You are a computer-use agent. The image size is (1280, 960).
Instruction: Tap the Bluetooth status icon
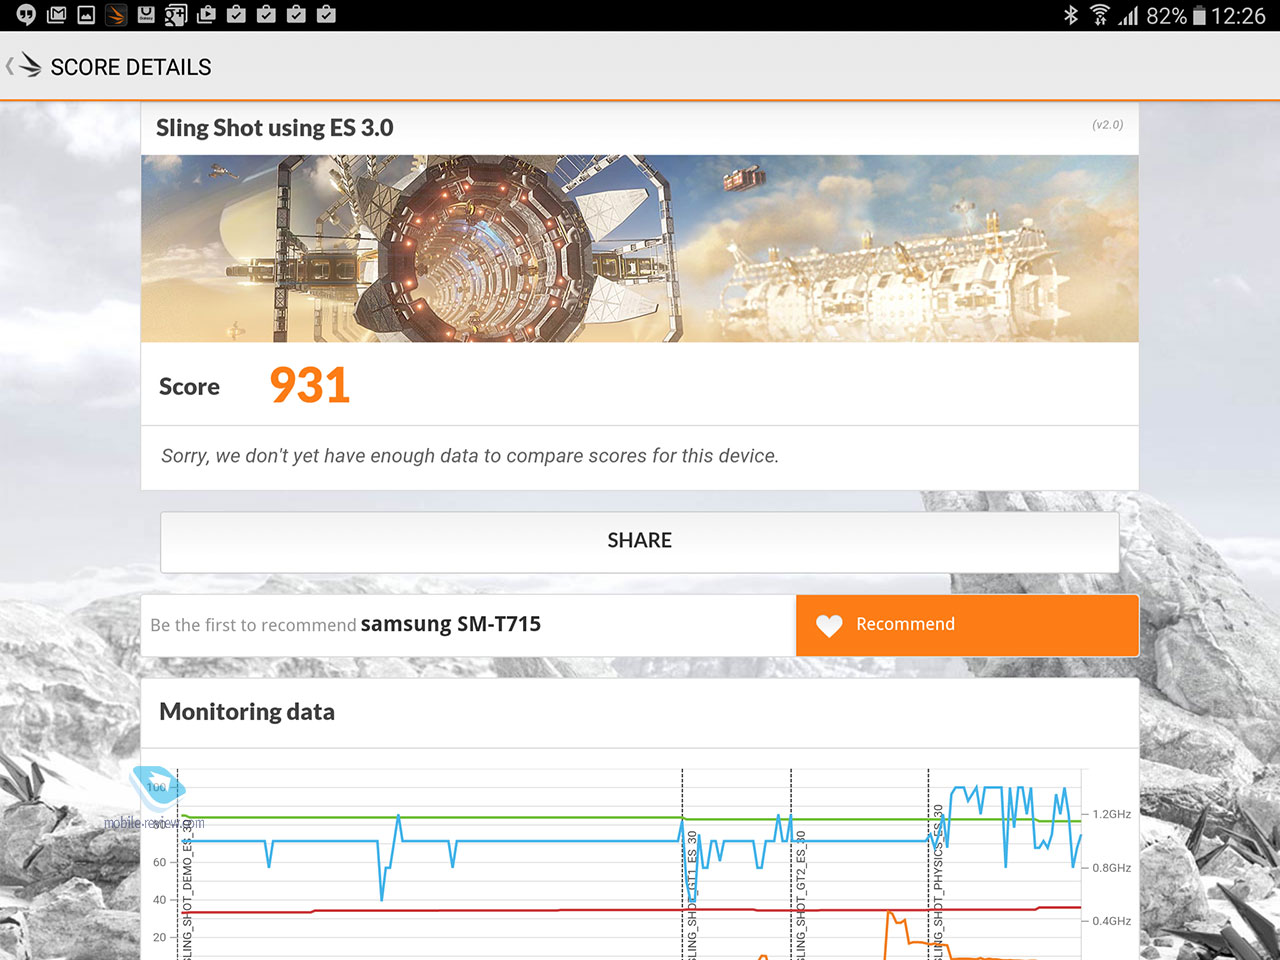1071,15
